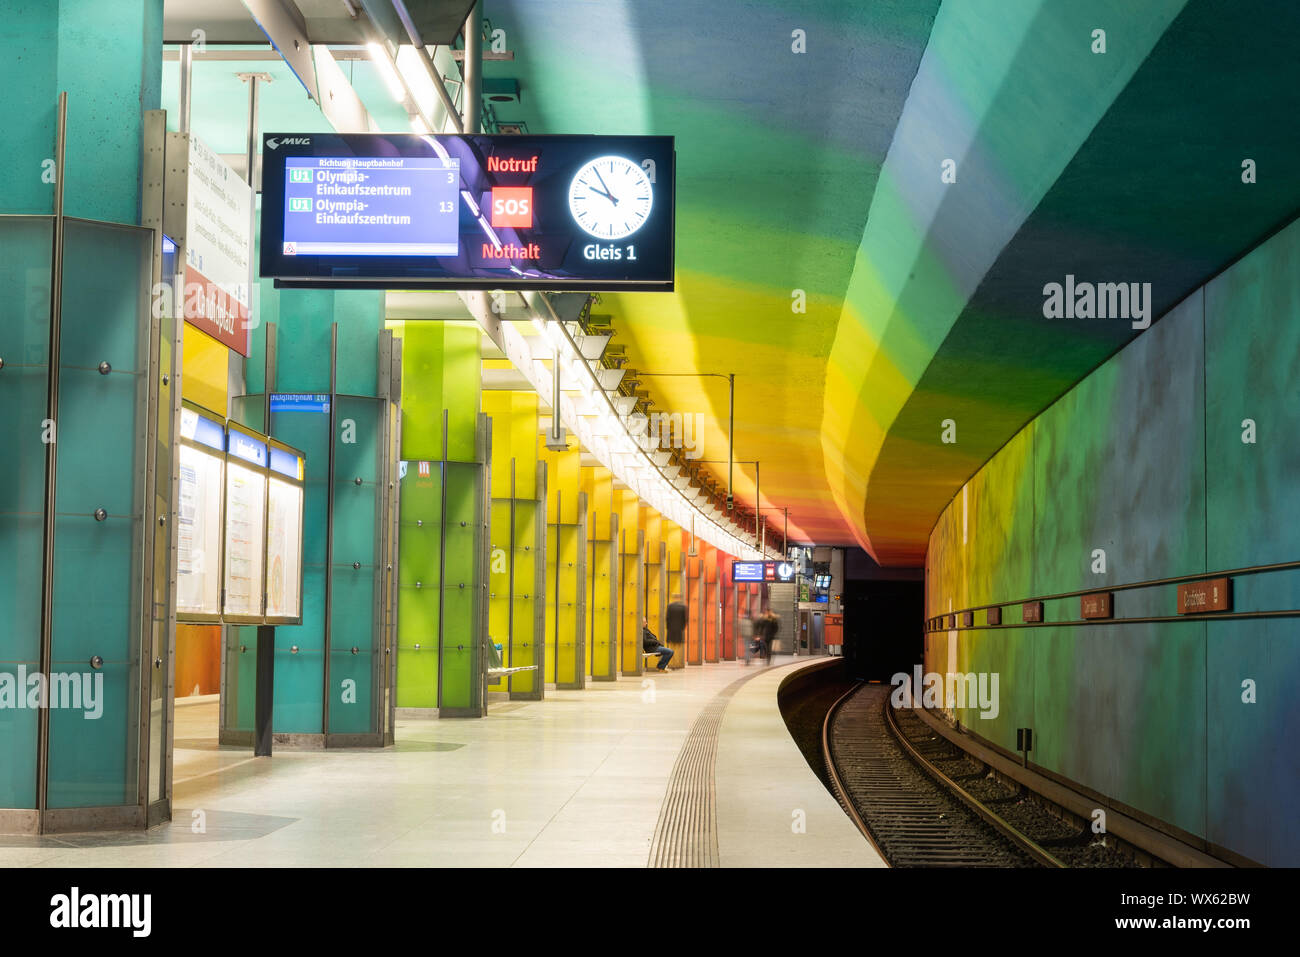Click the analog clock face
Image resolution: width=1300 pixels, height=957 pixels.
(x=610, y=197)
